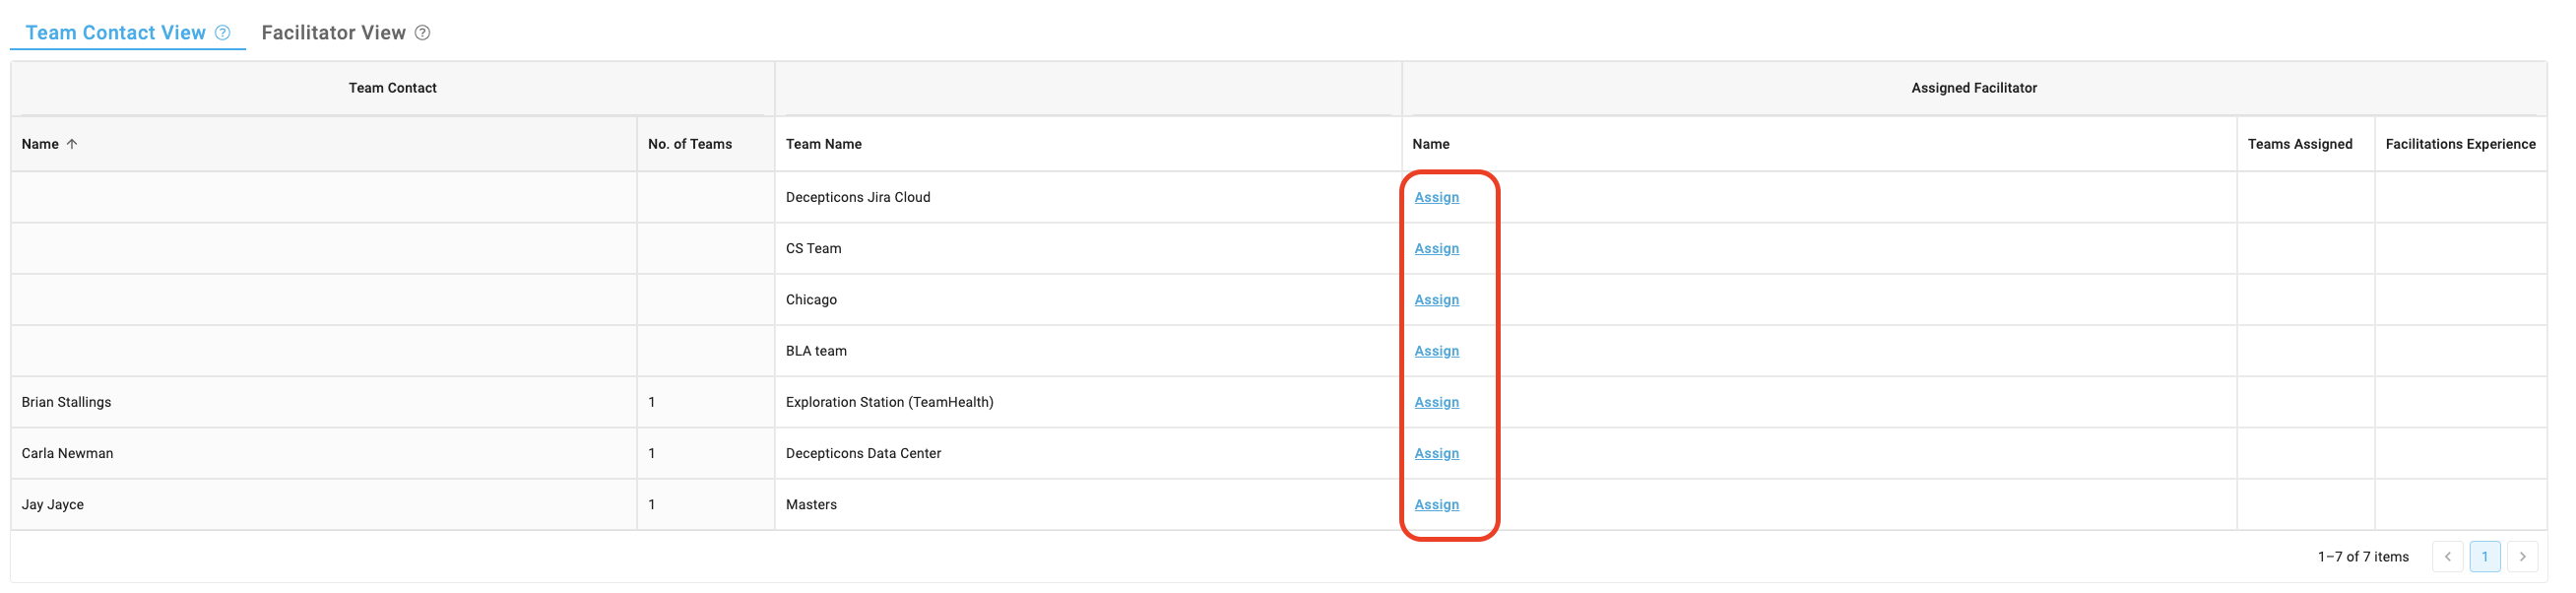Click the Team Contact group header

(x=392, y=88)
